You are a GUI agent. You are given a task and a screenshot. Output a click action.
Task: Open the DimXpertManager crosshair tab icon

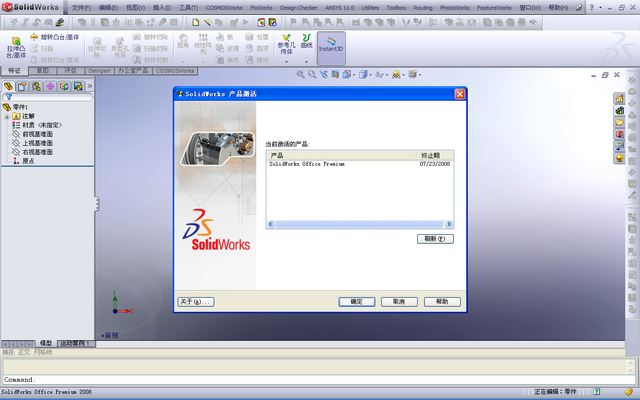click(x=50, y=86)
